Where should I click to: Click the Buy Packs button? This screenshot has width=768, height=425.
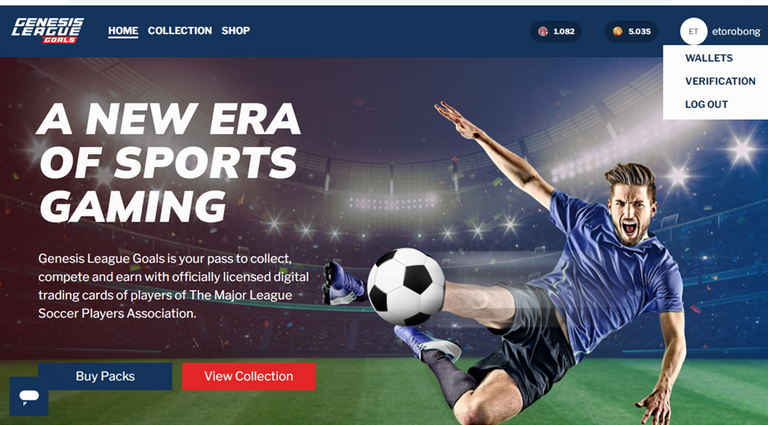coord(105,376)
